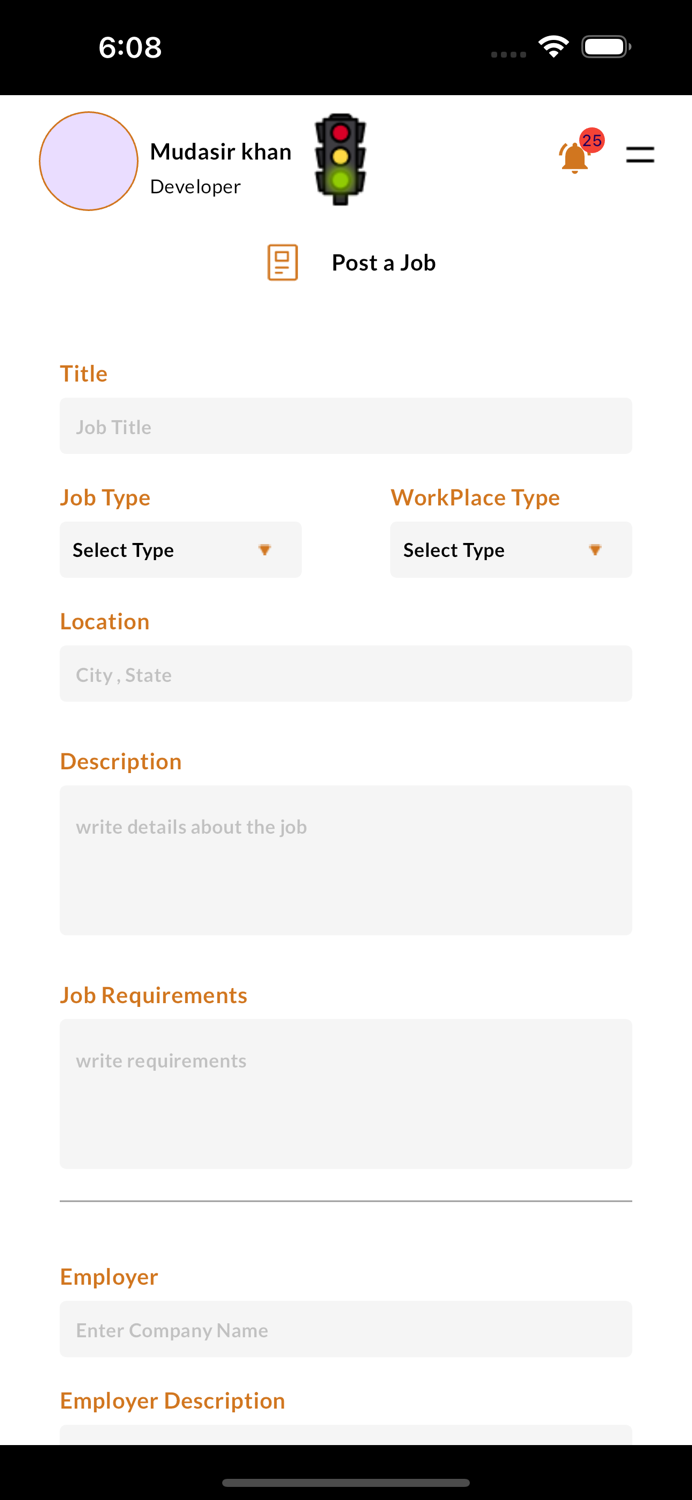This screenshot has width=692, height=1500.
Task: Open the Job Type dropdown
Action: [180, 549]
